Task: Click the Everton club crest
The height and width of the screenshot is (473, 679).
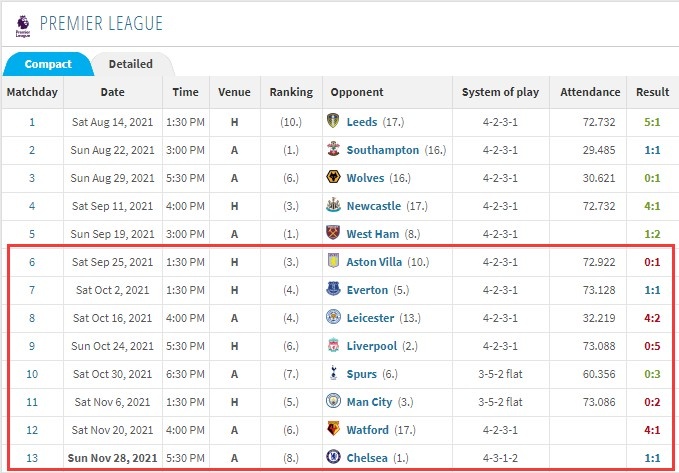Action: [x=333, y=289]
